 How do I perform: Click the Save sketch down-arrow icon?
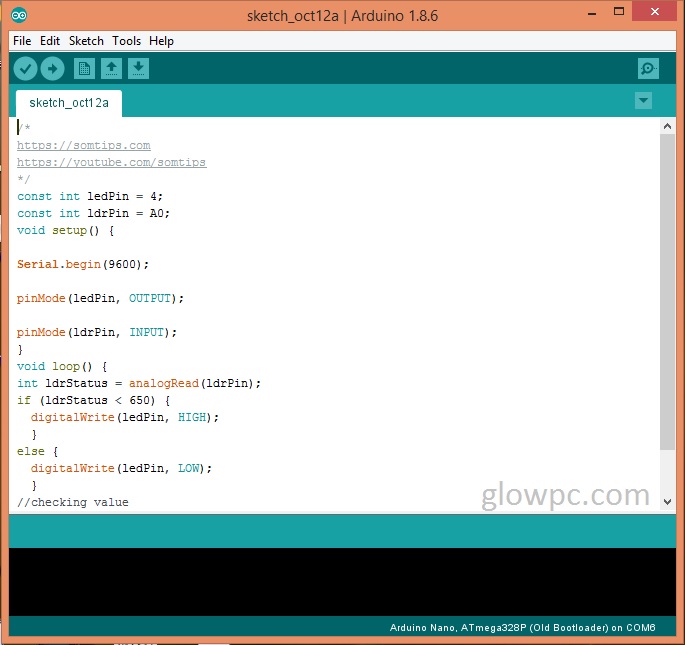click(x=139, y=69)
